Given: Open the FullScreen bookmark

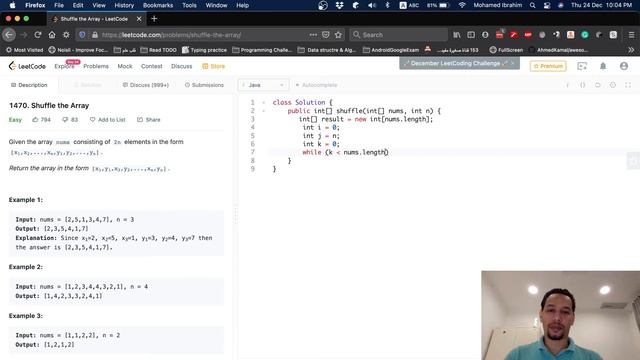Looking at the screenshot, I should (506, 50).
